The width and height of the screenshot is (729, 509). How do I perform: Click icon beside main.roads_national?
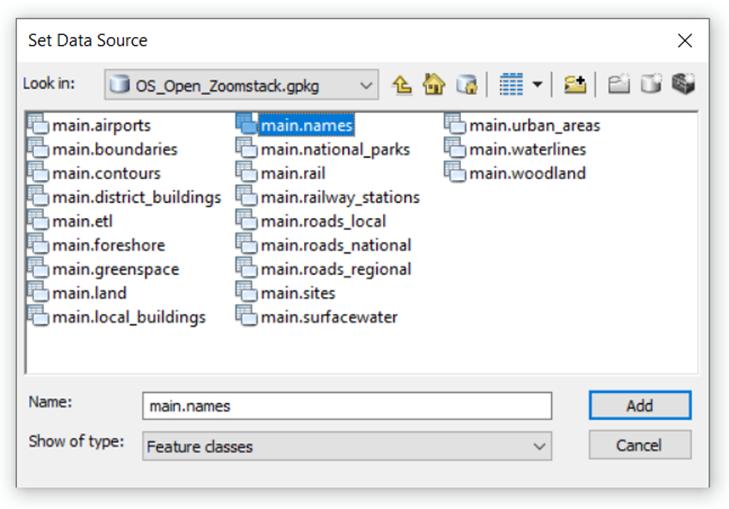(x=246, y=244)
